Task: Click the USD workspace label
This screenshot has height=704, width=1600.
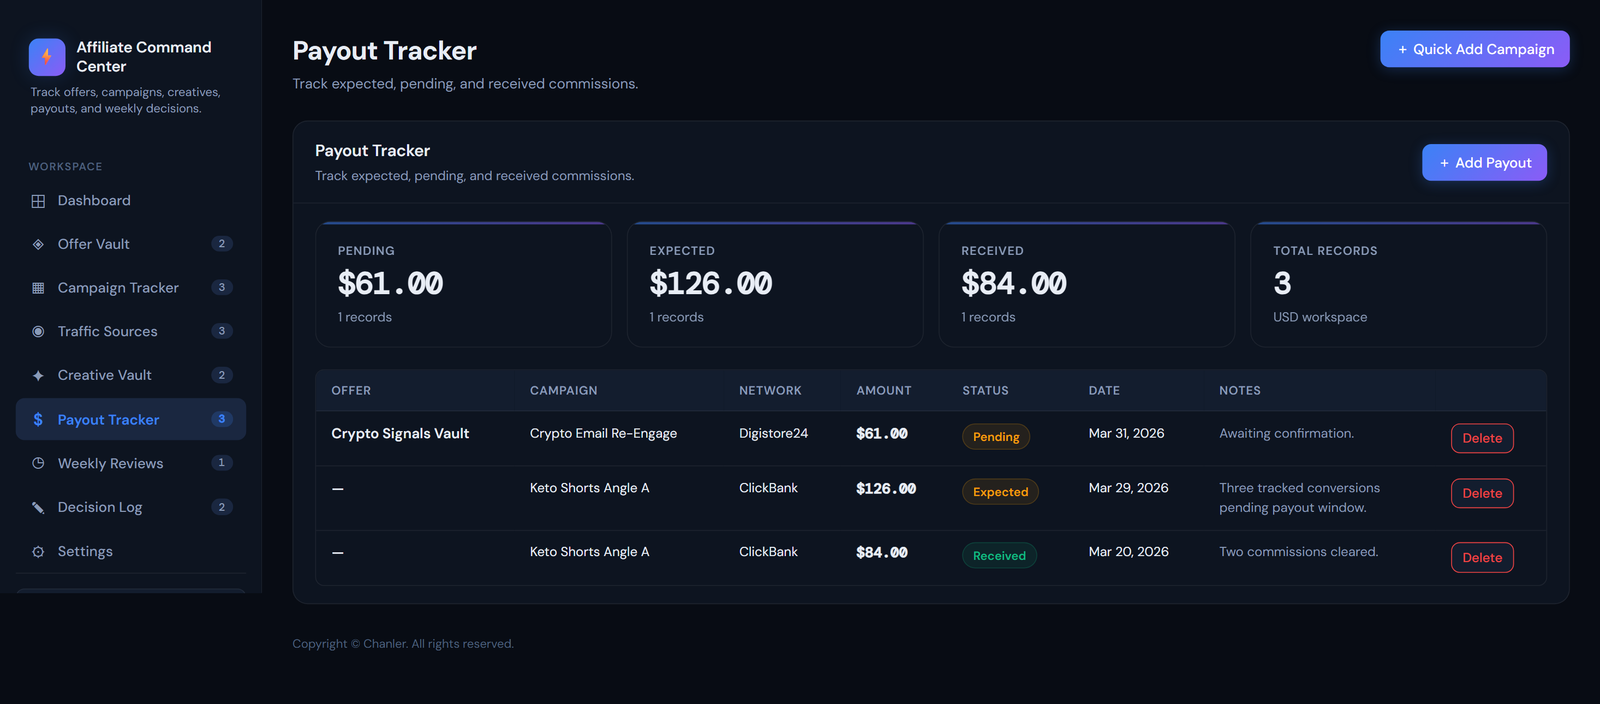Action: point(1320,317)
